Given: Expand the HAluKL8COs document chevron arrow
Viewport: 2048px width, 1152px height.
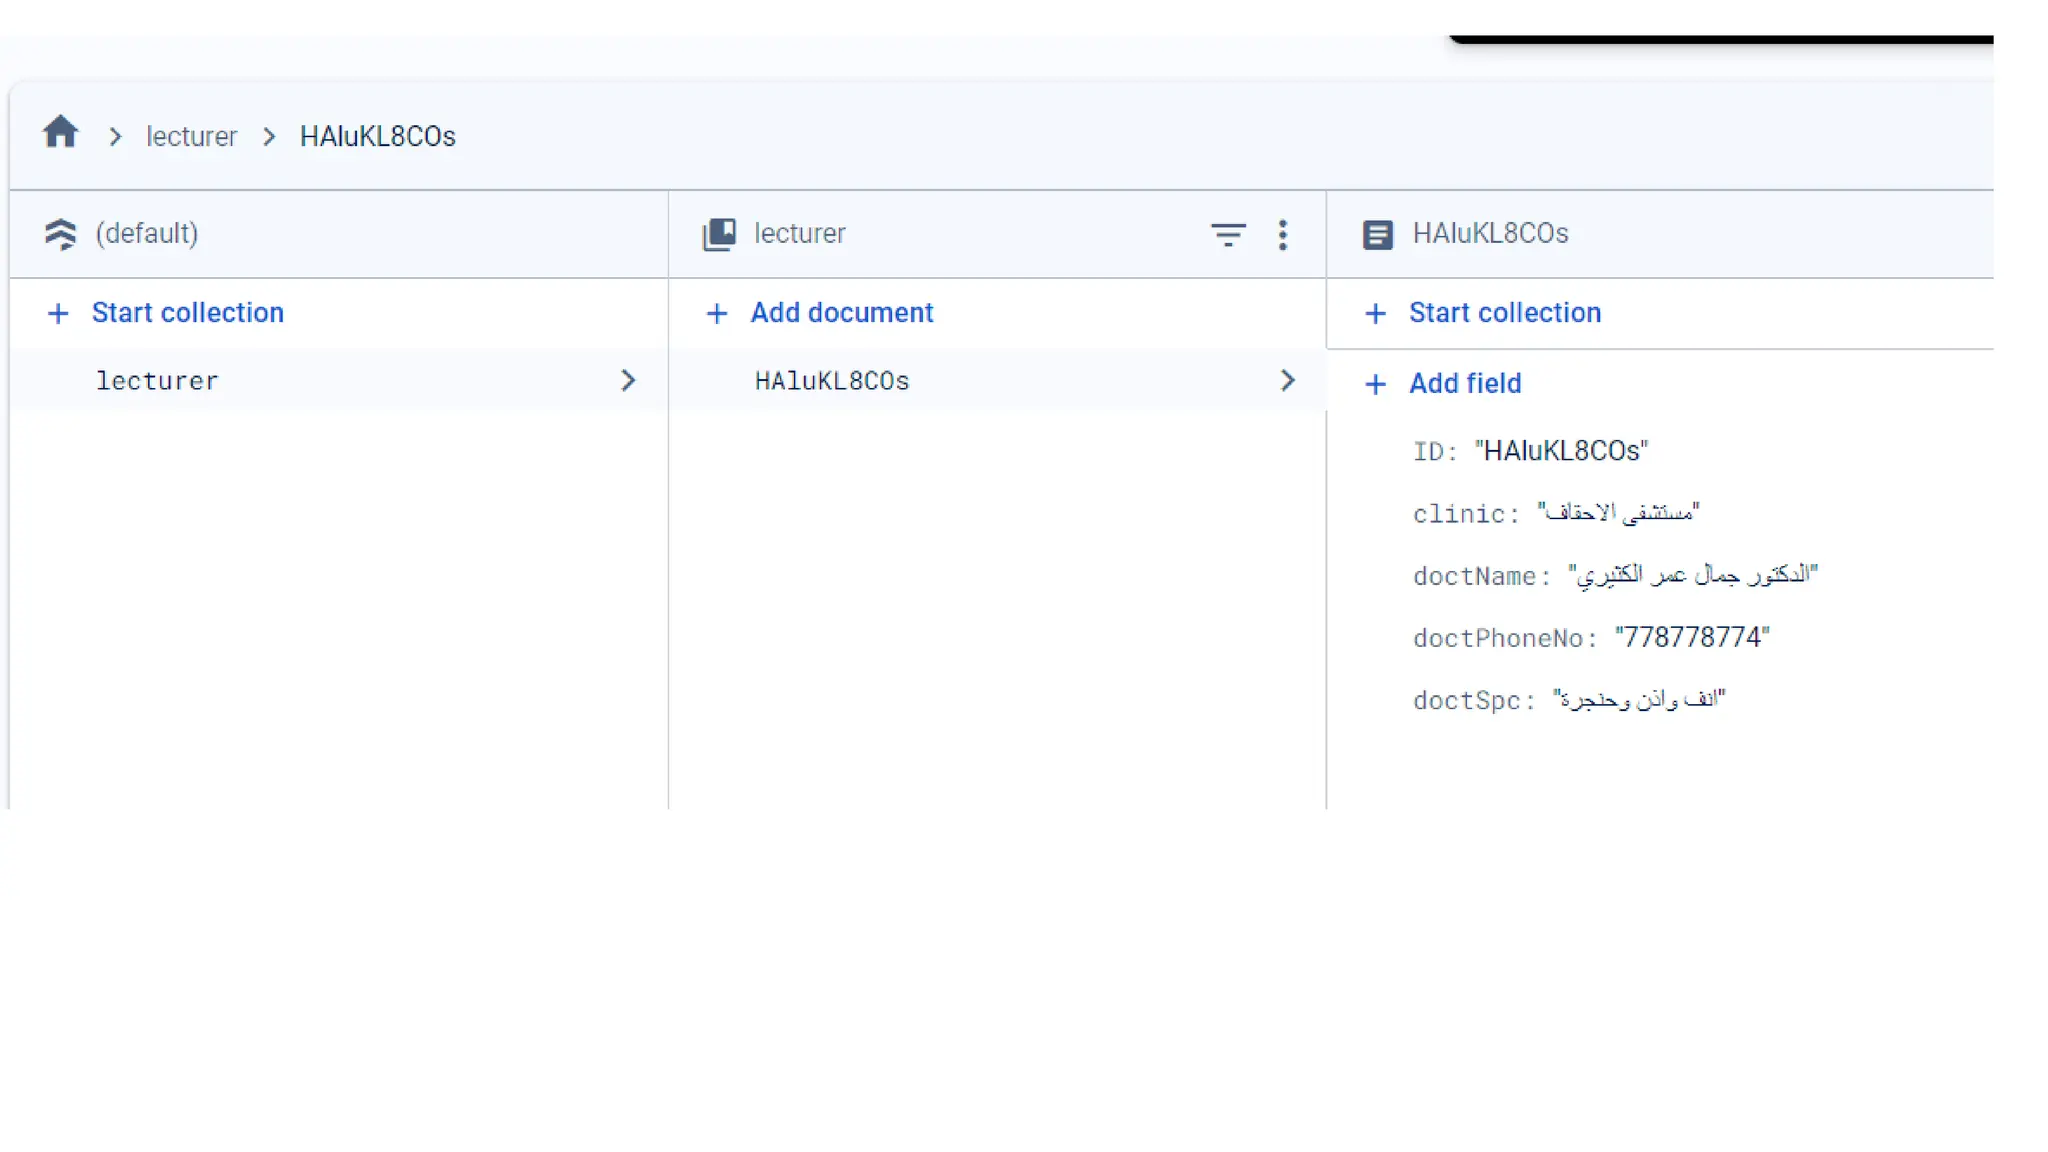Looking at the screenshot, I should (x=1287, y=381).
